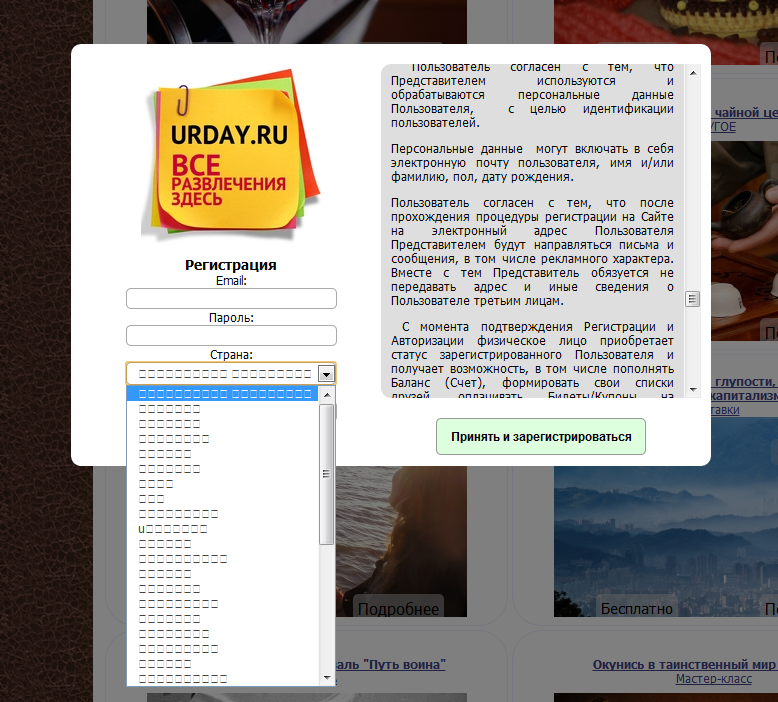
Task: Collapse the Страна country combo box
Action: pos(326,374)
